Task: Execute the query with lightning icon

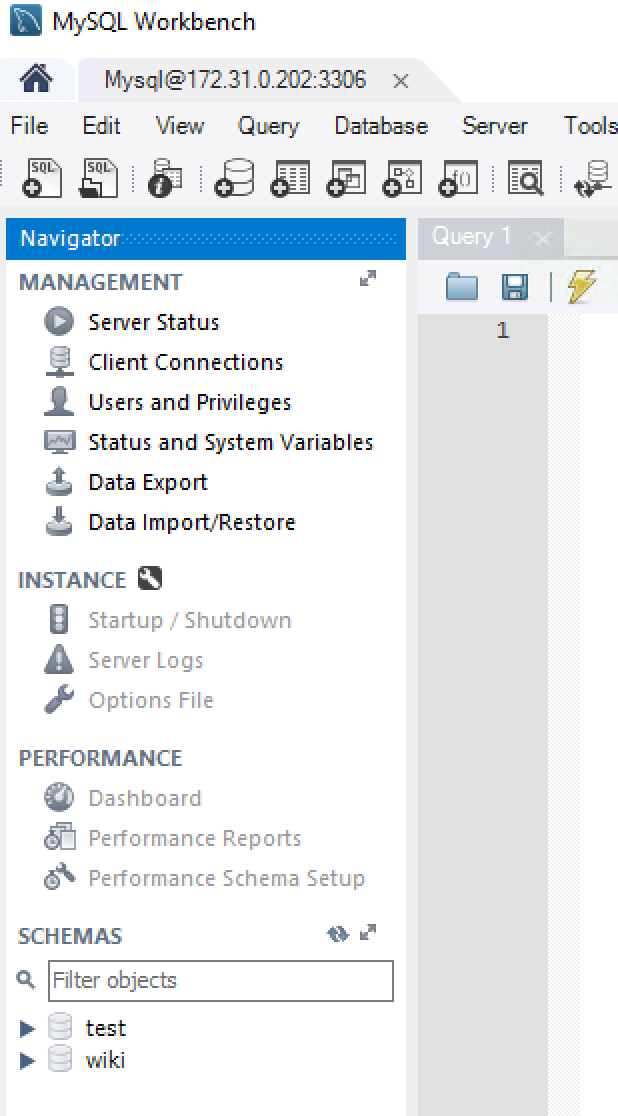Action: pos(582,287)
